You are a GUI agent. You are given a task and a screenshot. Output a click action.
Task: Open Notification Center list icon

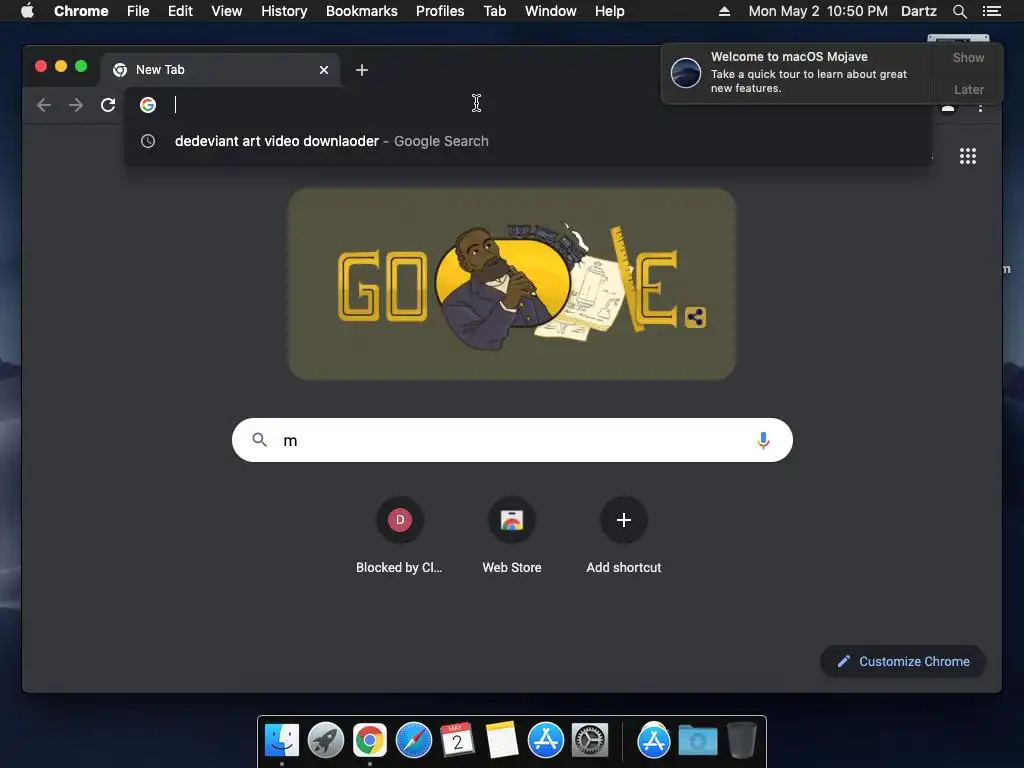pos(992,11)
